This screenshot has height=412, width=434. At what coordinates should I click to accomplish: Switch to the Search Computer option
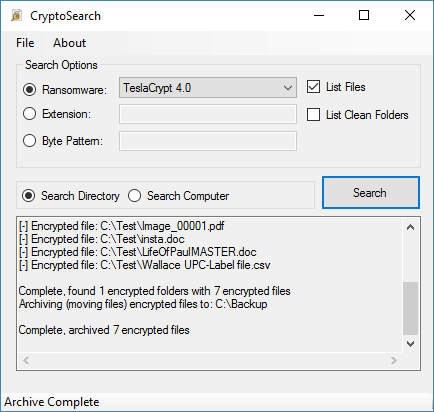135,196
